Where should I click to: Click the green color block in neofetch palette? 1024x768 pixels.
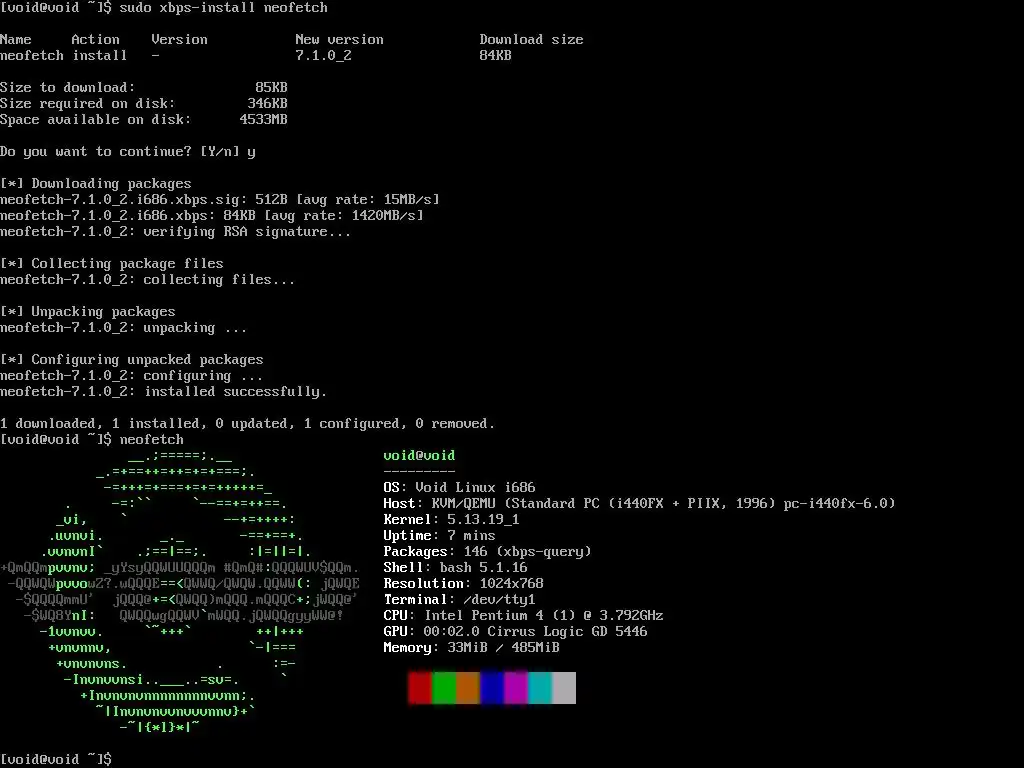444,688
